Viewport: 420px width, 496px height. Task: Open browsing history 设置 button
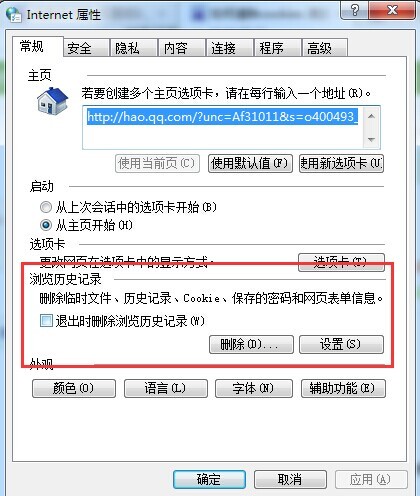pyautogui.click(x=341, y=344)
